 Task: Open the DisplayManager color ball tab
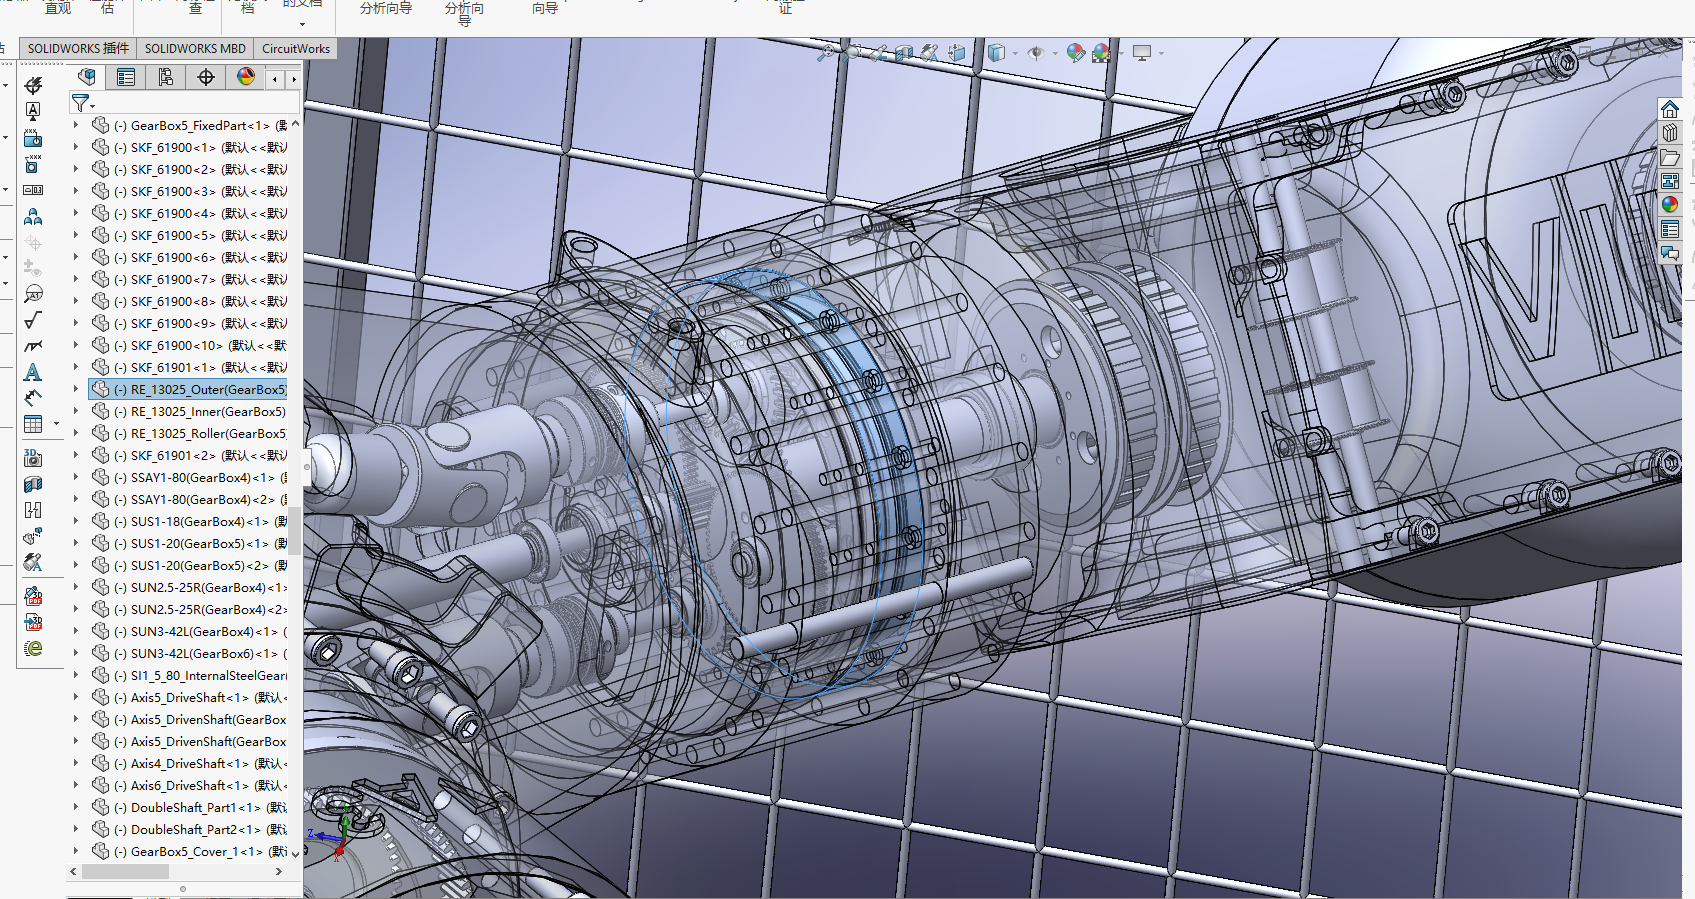pos(246,77)
